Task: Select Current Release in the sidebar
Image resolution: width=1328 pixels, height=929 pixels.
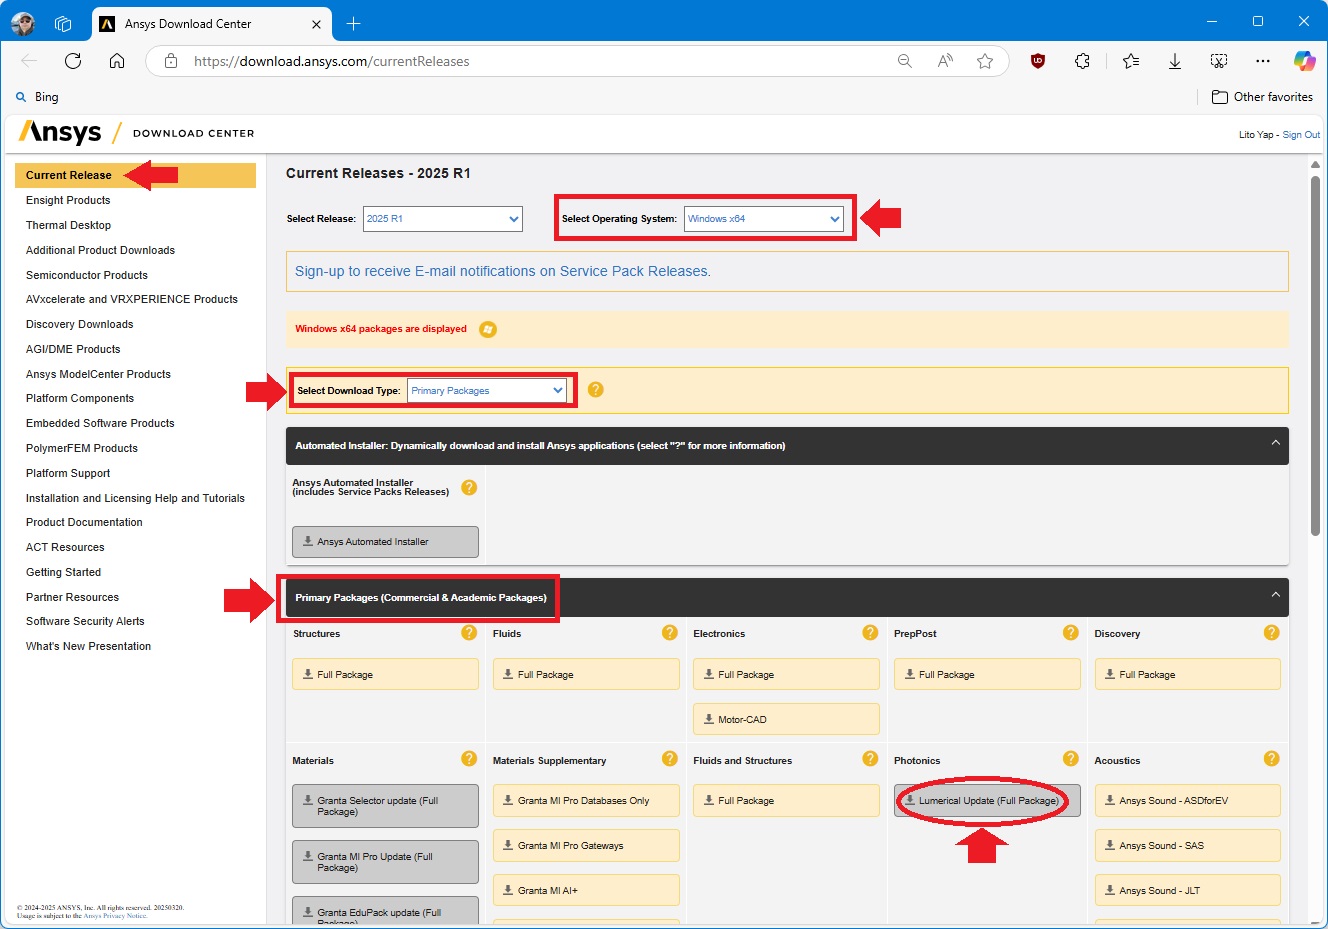Action: pyautogui.click(x=69, y=175)
